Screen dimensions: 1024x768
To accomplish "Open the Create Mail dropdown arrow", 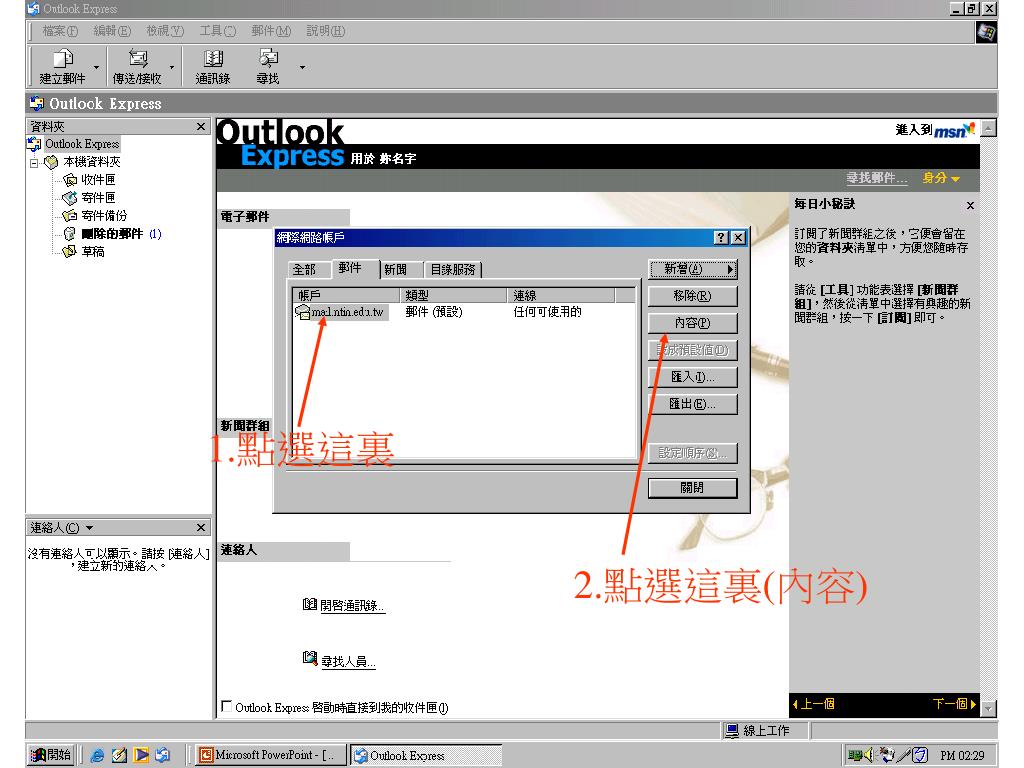I will coord(97,67).
